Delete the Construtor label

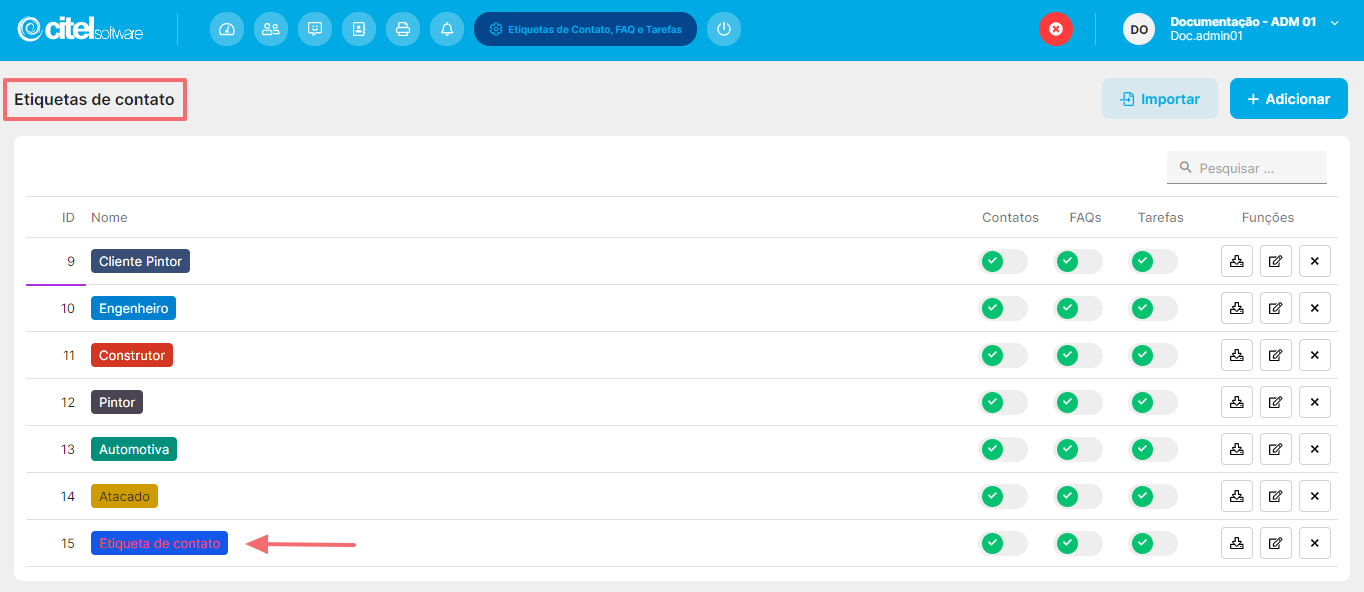(1315, 355)
